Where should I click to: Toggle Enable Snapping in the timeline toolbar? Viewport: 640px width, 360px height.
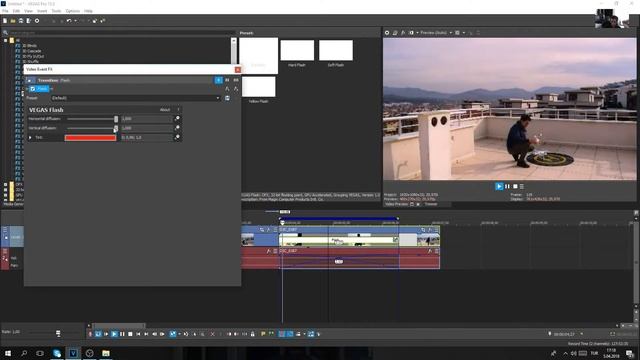282,334
